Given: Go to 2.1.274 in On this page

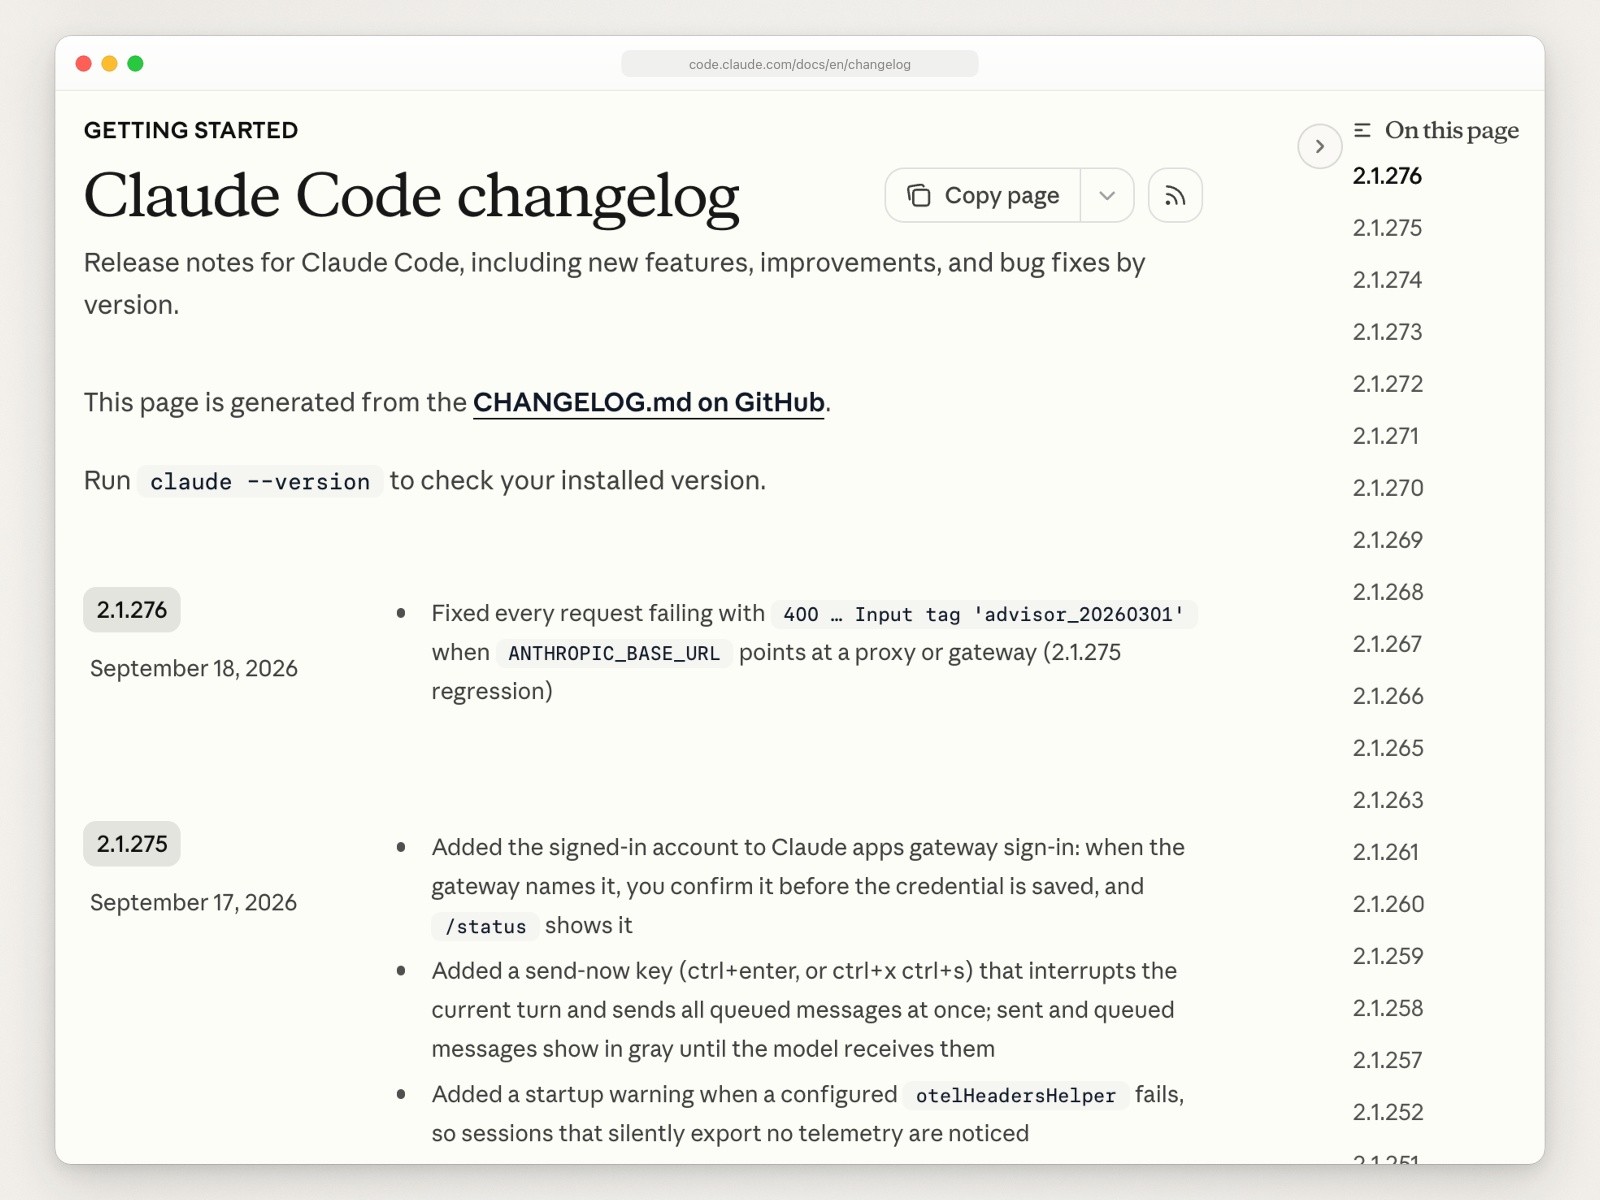Looking at the screenshot, I should click(x=1387, y=280).
